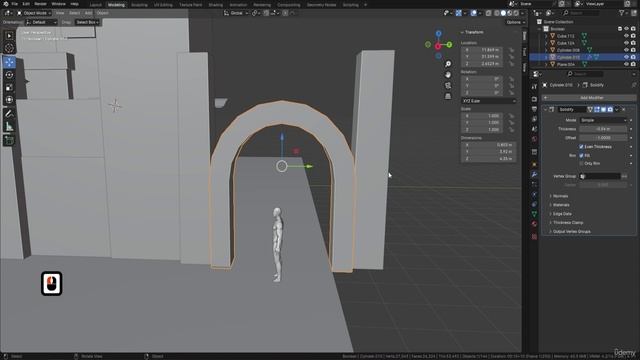Click the Blender logo menu icon
Screen dimensions: 640x360
(6, 4)
